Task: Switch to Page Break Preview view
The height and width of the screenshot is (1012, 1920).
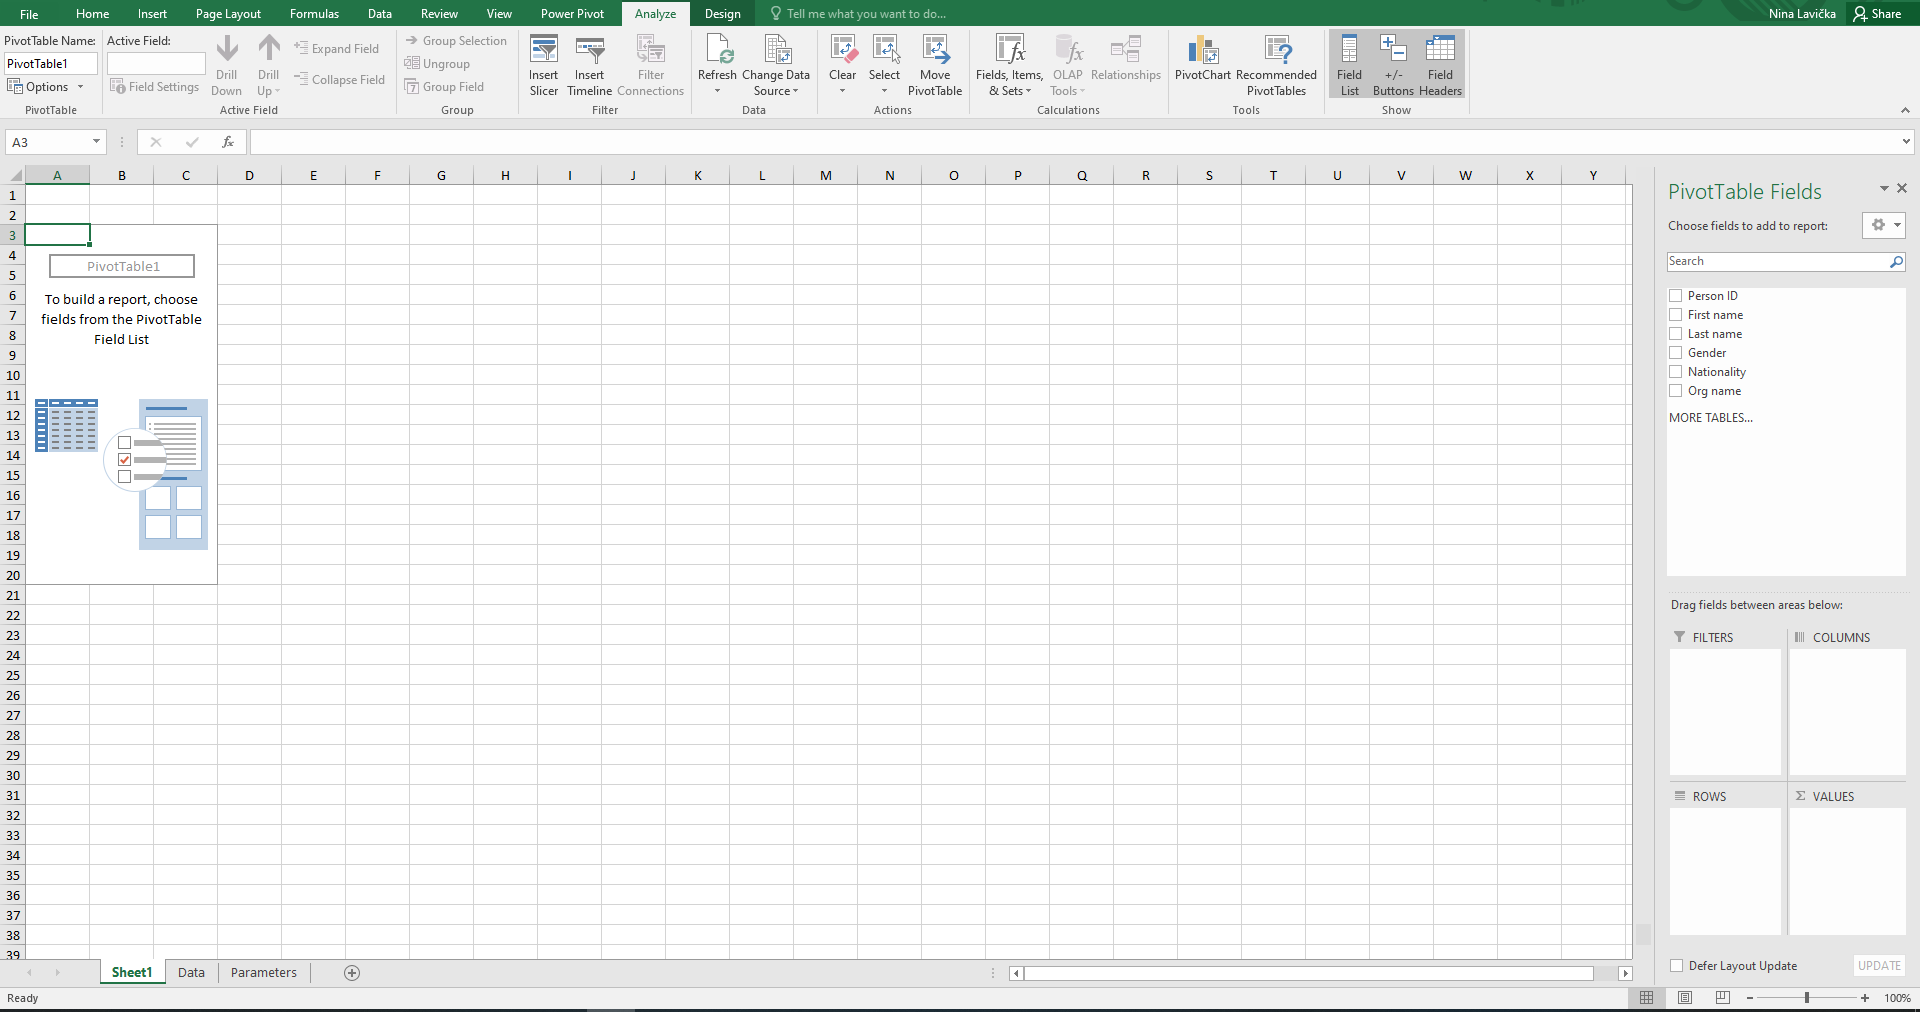Action: tap(1722, 998)
